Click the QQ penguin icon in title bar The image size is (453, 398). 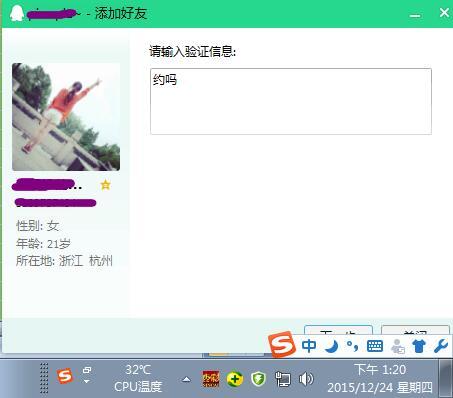[16, 13]
